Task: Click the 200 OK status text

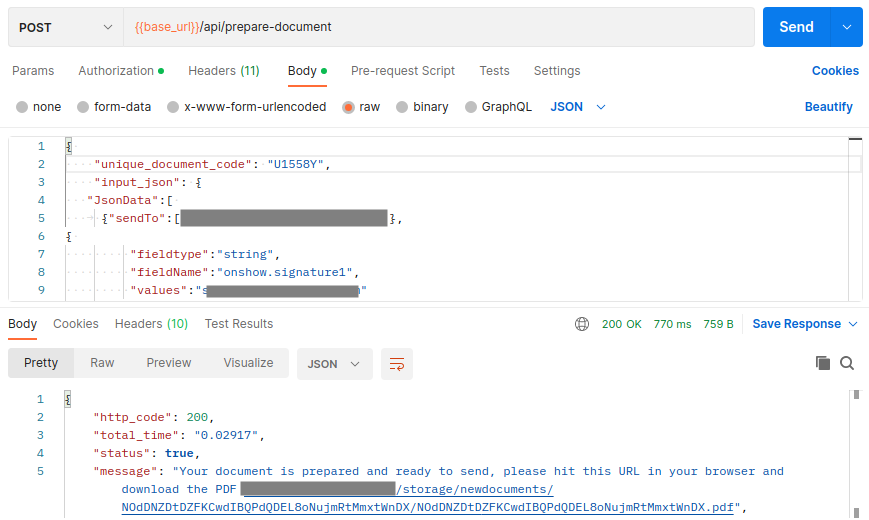Action: (x=622, y=324)
